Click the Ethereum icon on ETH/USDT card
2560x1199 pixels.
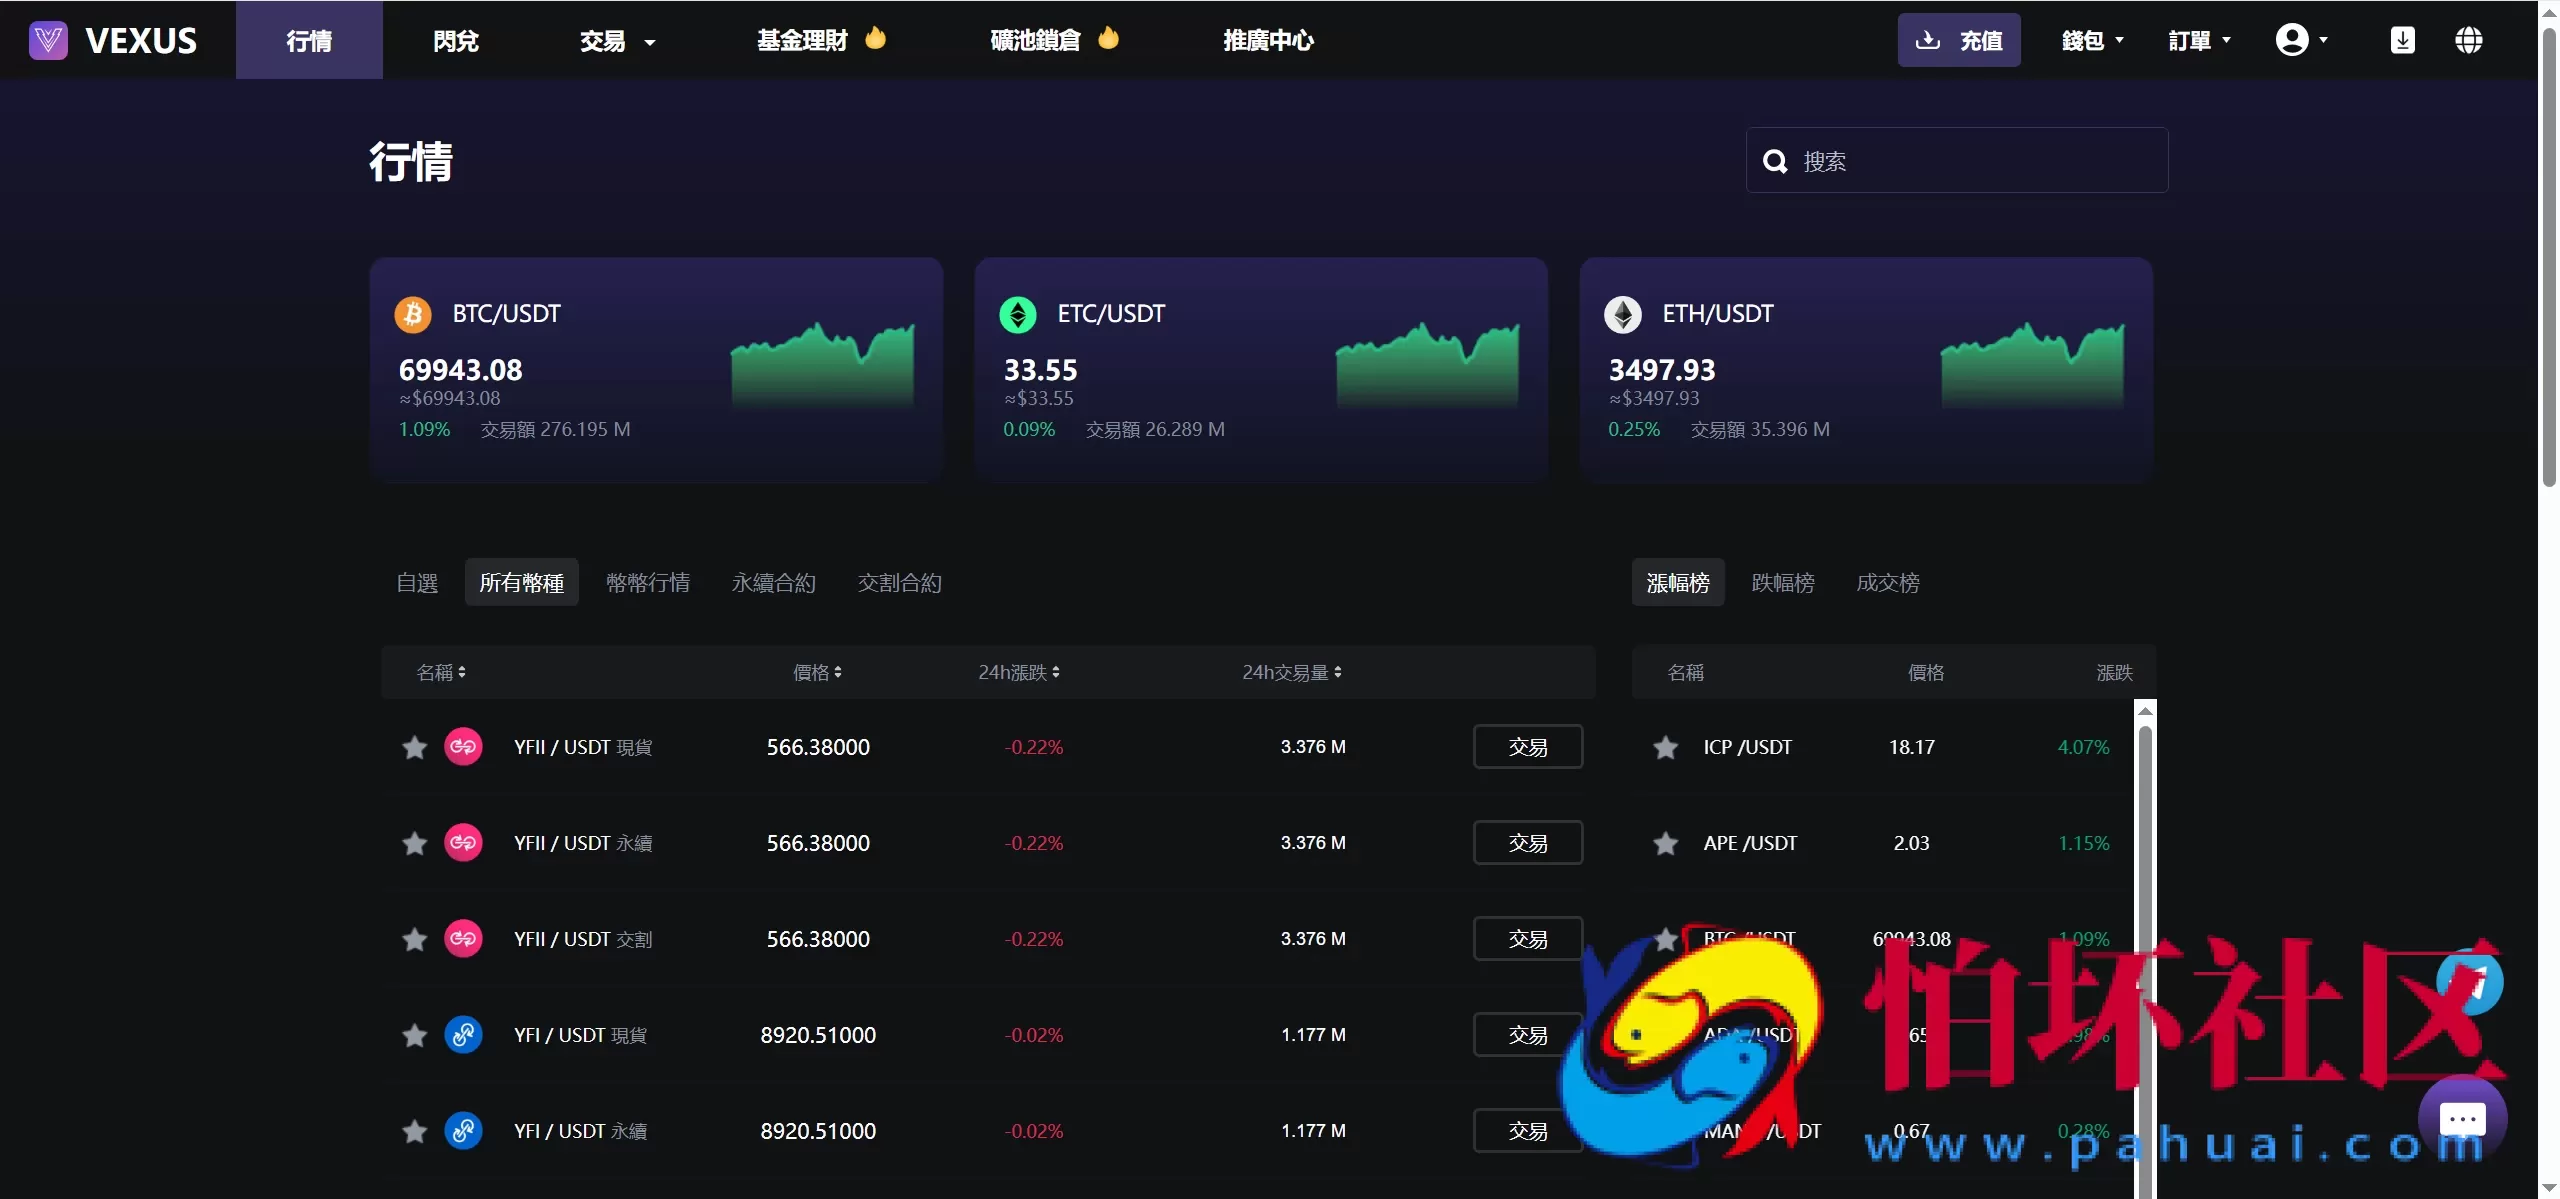tap(1622, 313)
